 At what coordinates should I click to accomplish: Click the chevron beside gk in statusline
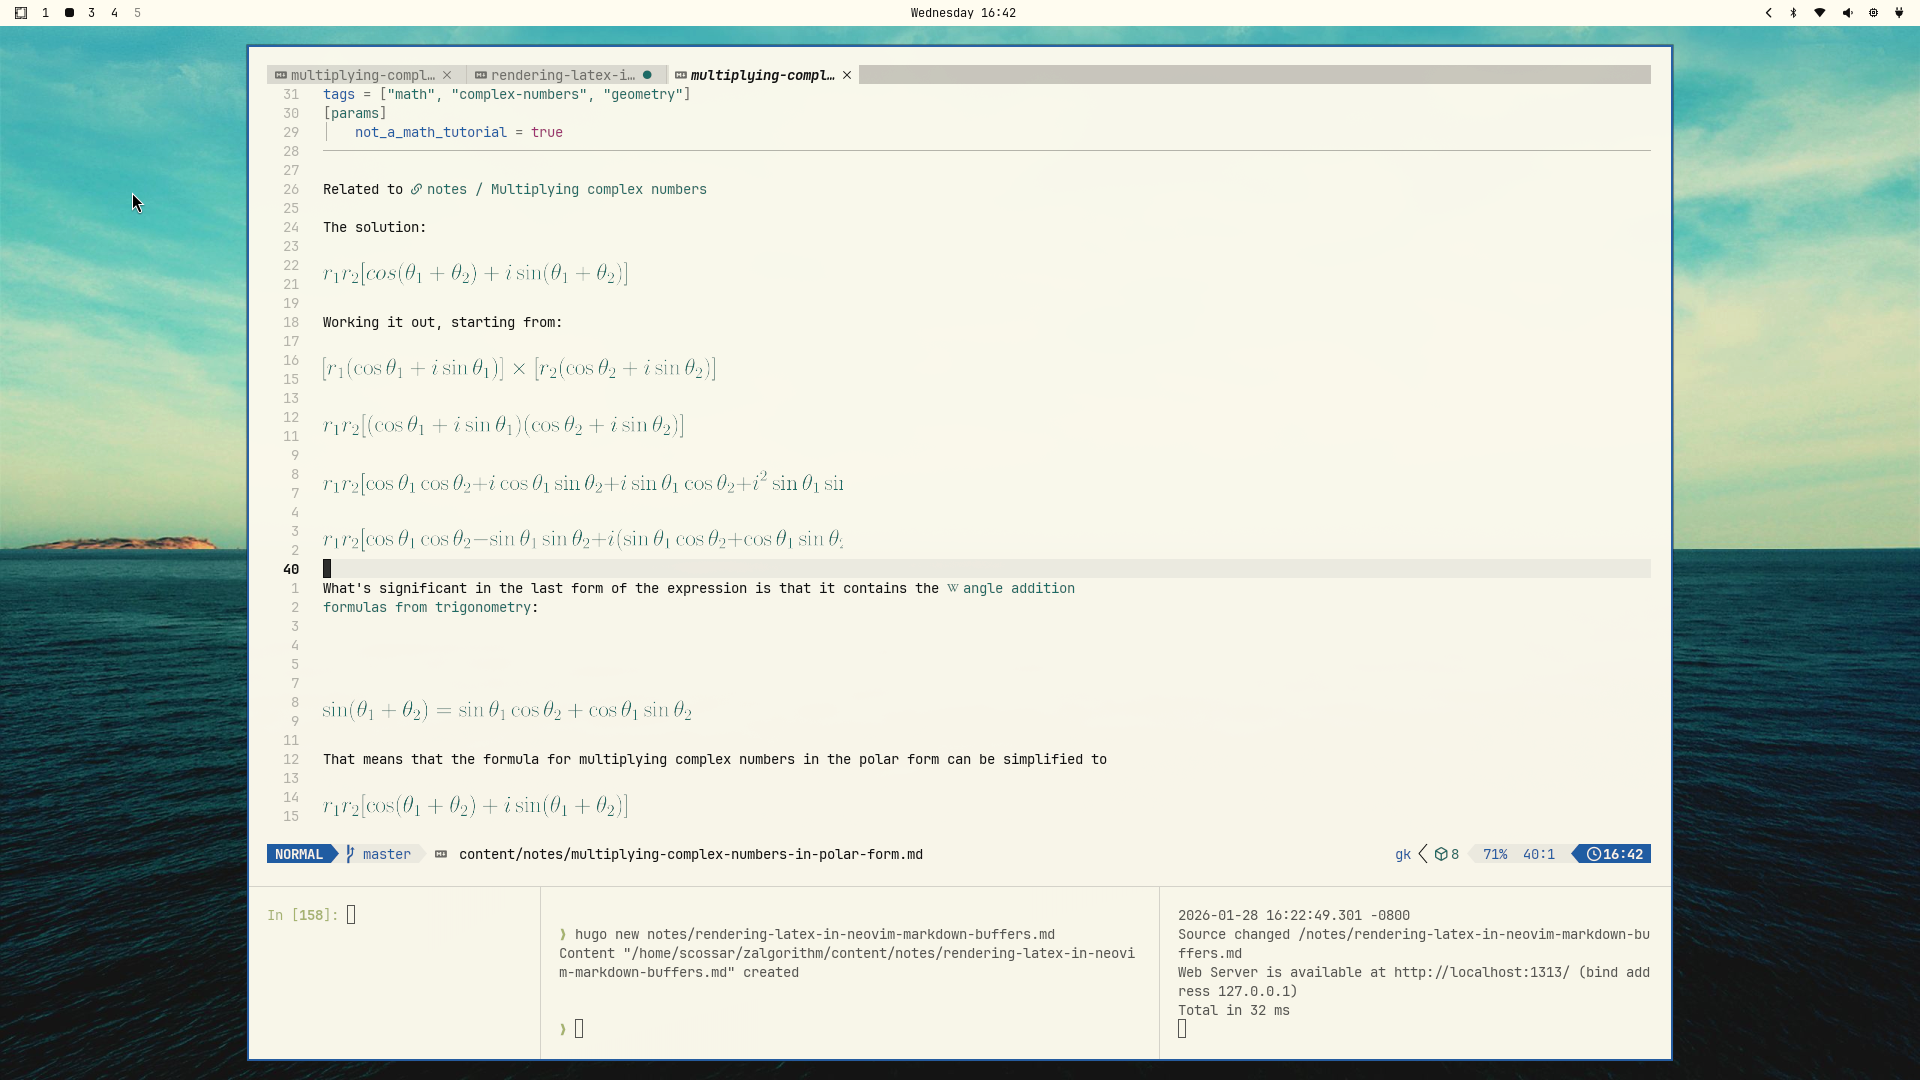(x=1423, y=854)
